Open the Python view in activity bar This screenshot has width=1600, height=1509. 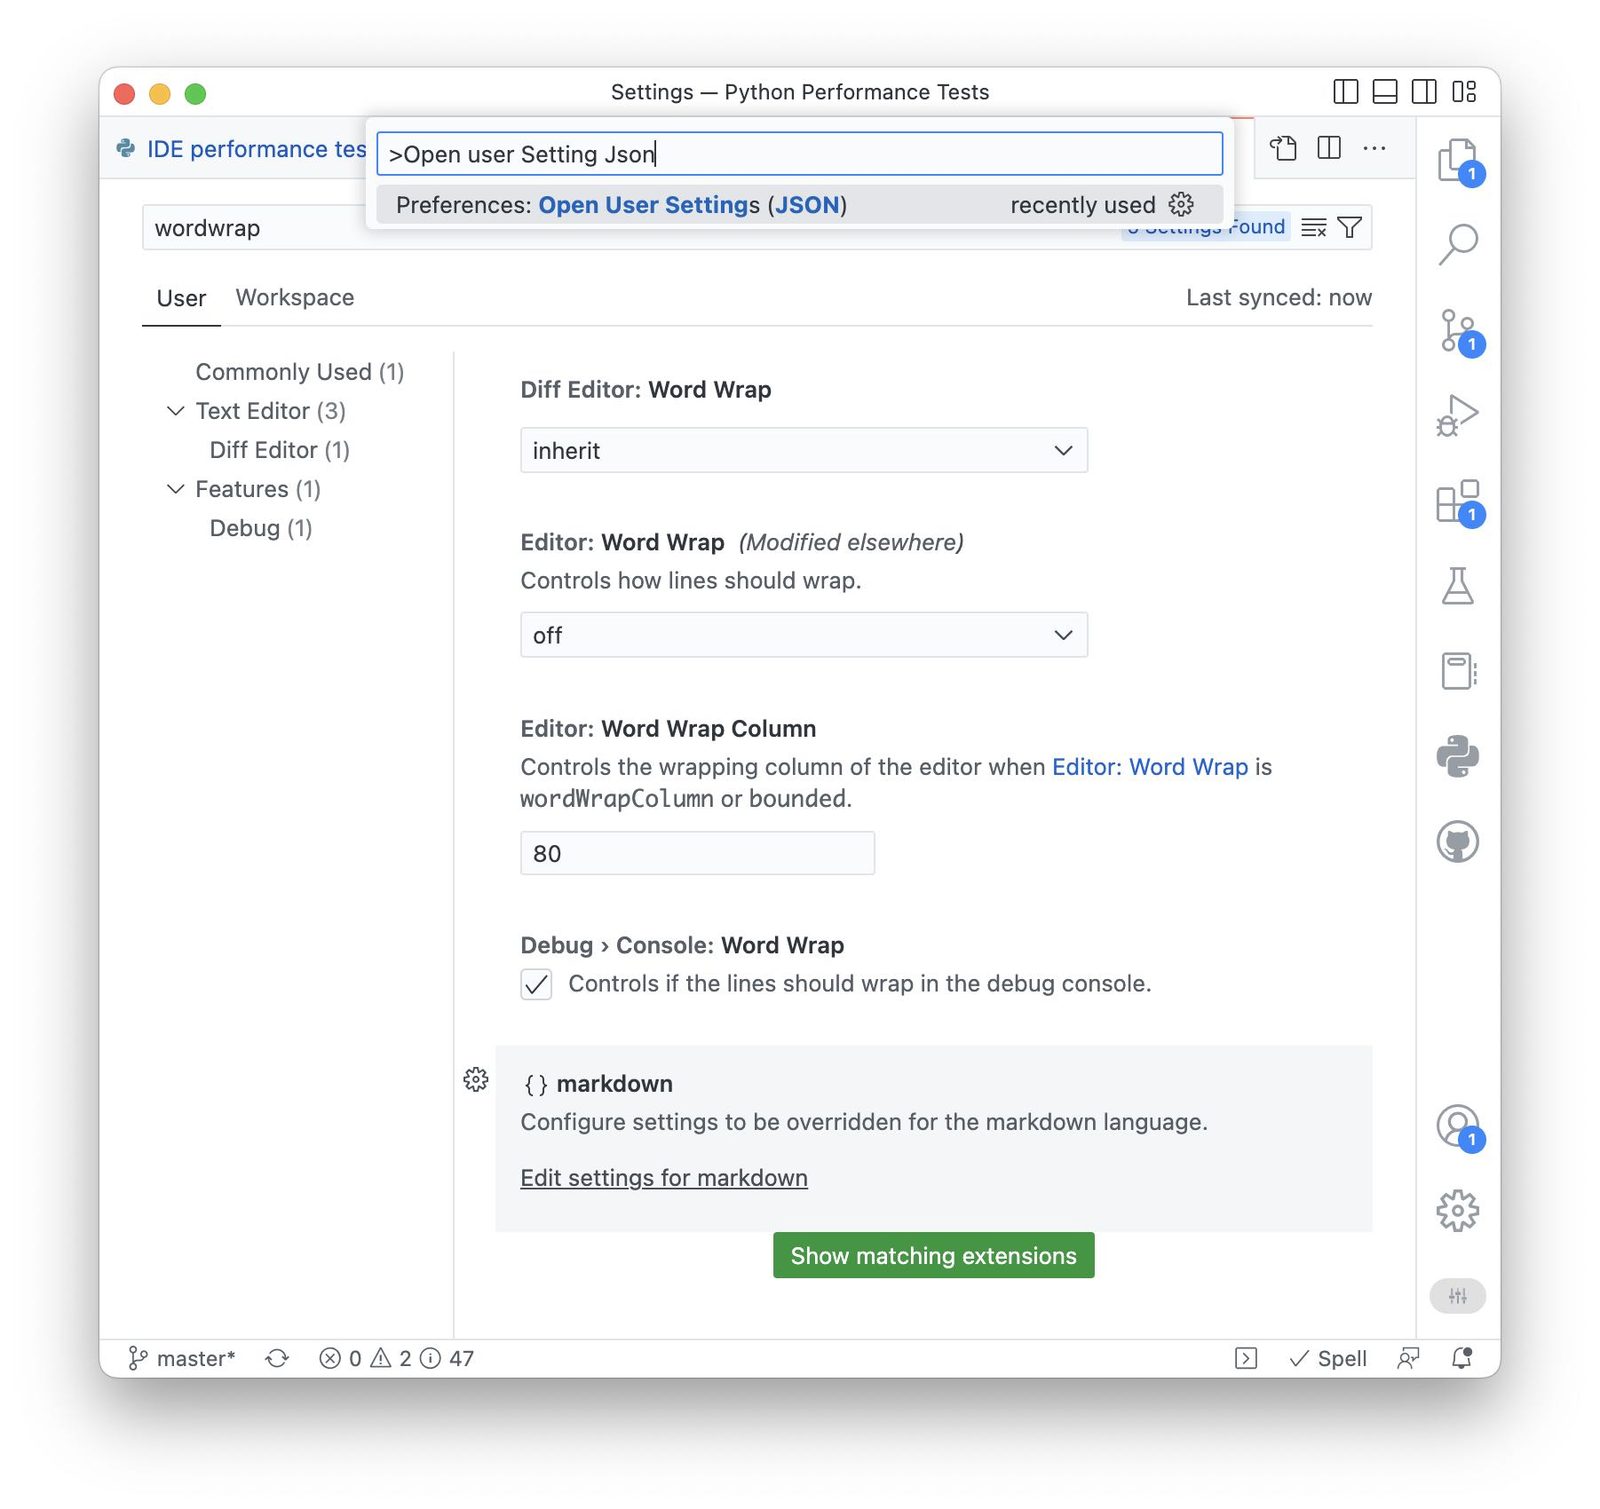[1457, 756]
